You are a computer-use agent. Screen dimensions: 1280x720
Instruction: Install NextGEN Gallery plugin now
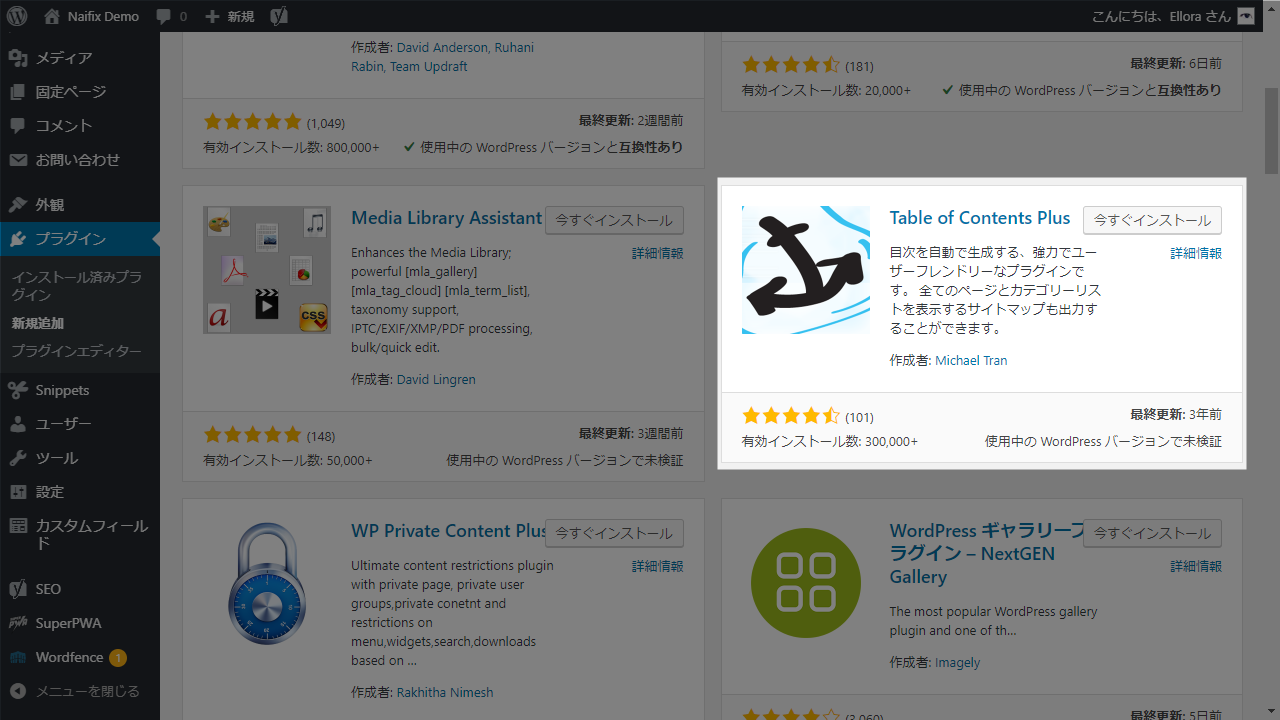pos(1152,533)
